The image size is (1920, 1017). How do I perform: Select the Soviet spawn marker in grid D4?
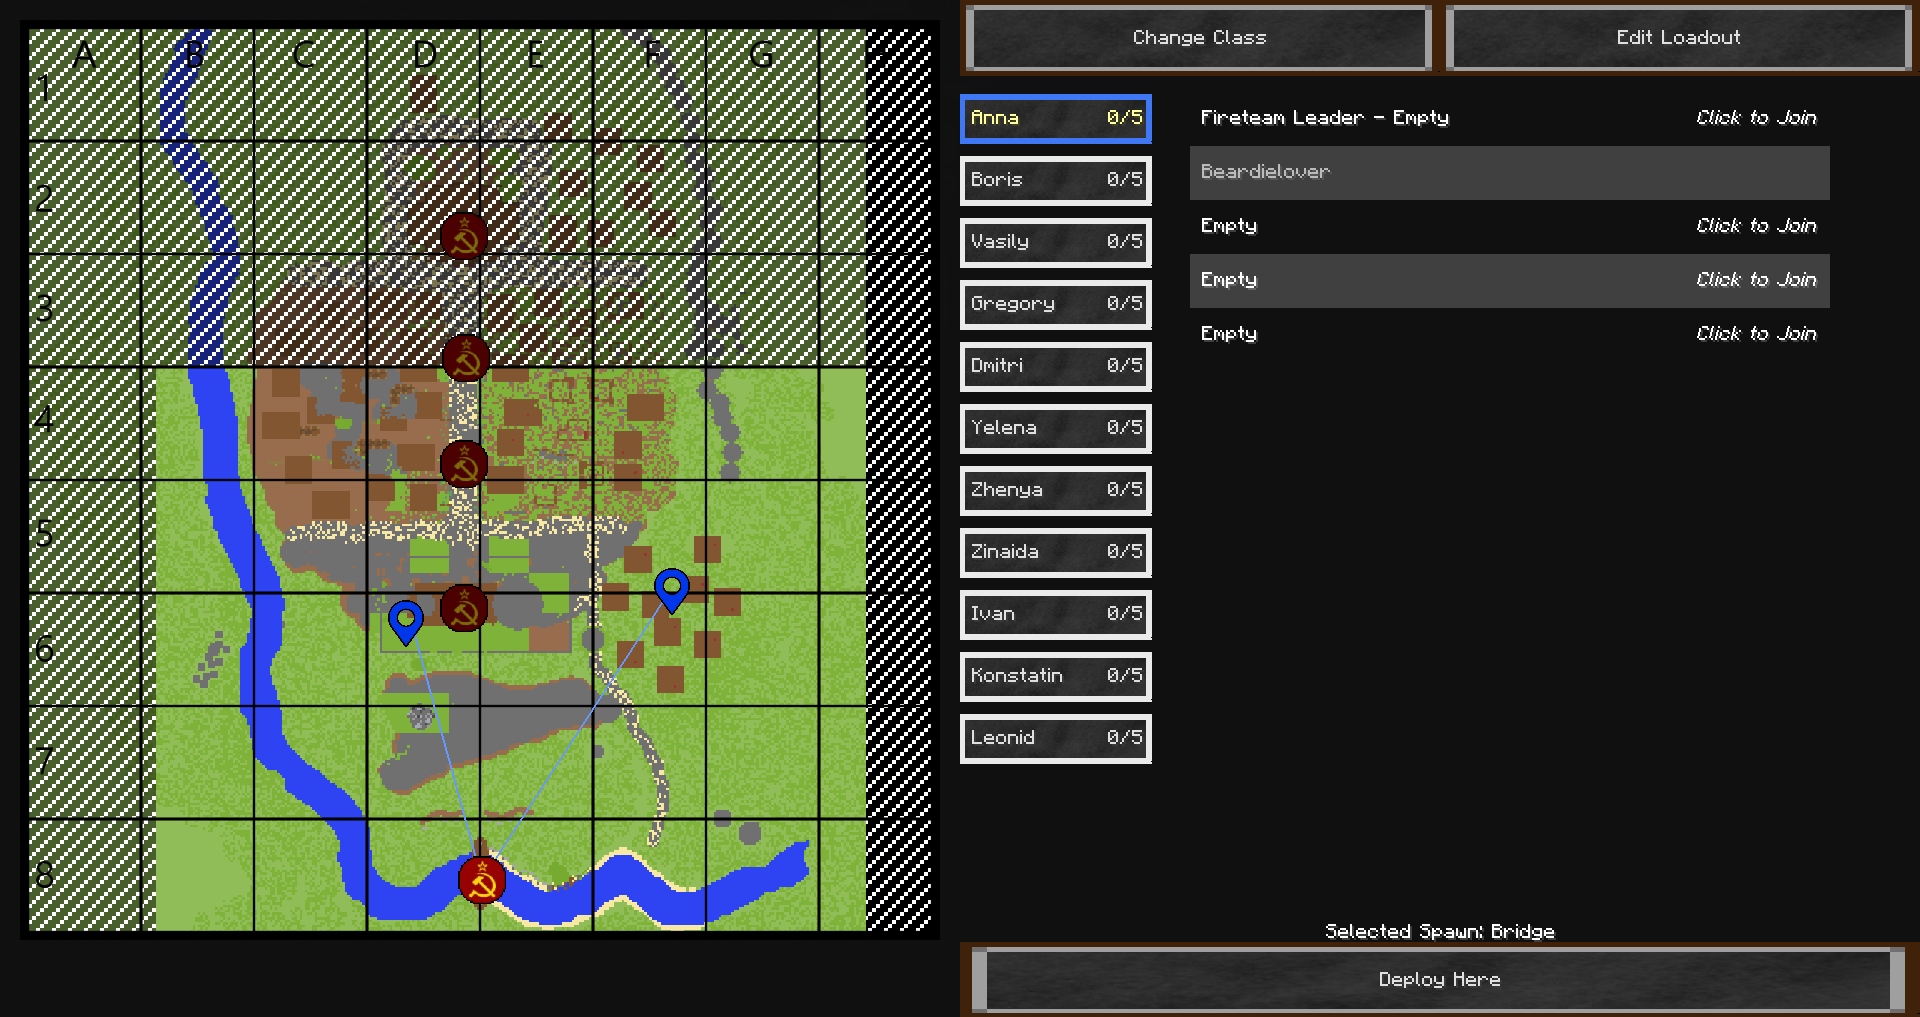(464, 464)
